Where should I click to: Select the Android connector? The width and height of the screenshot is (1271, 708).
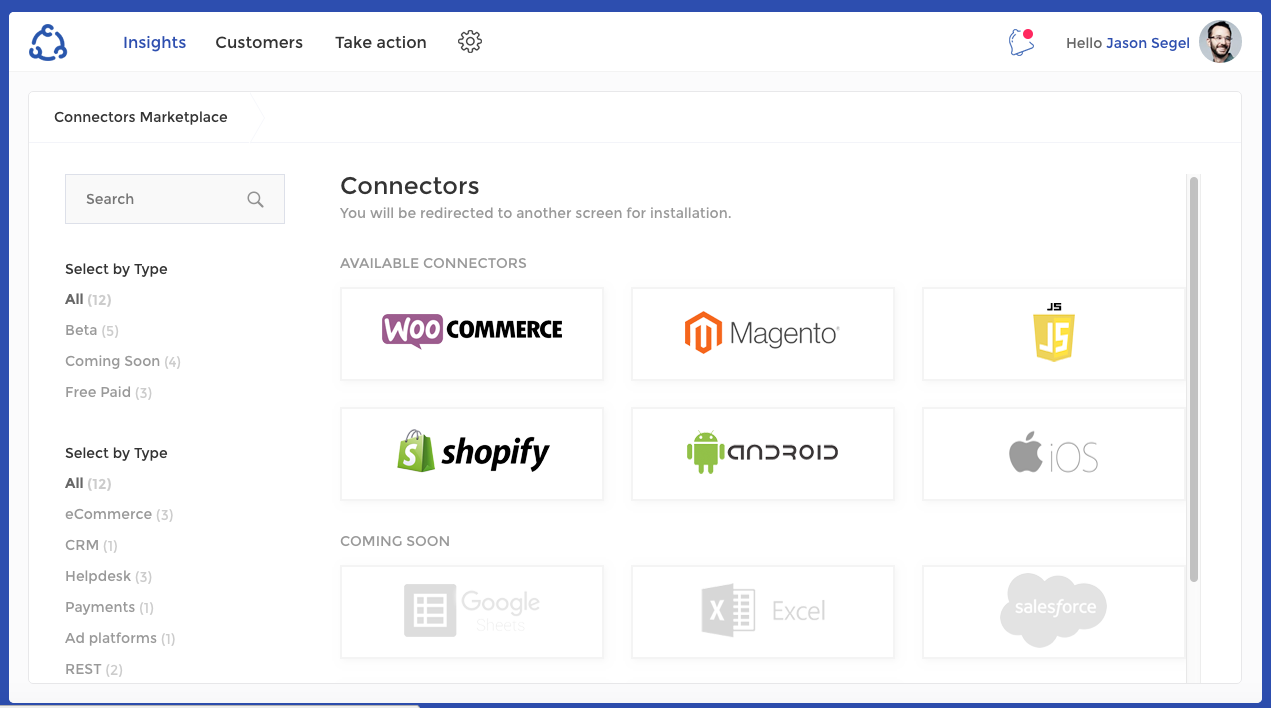(x=763, y=454)
